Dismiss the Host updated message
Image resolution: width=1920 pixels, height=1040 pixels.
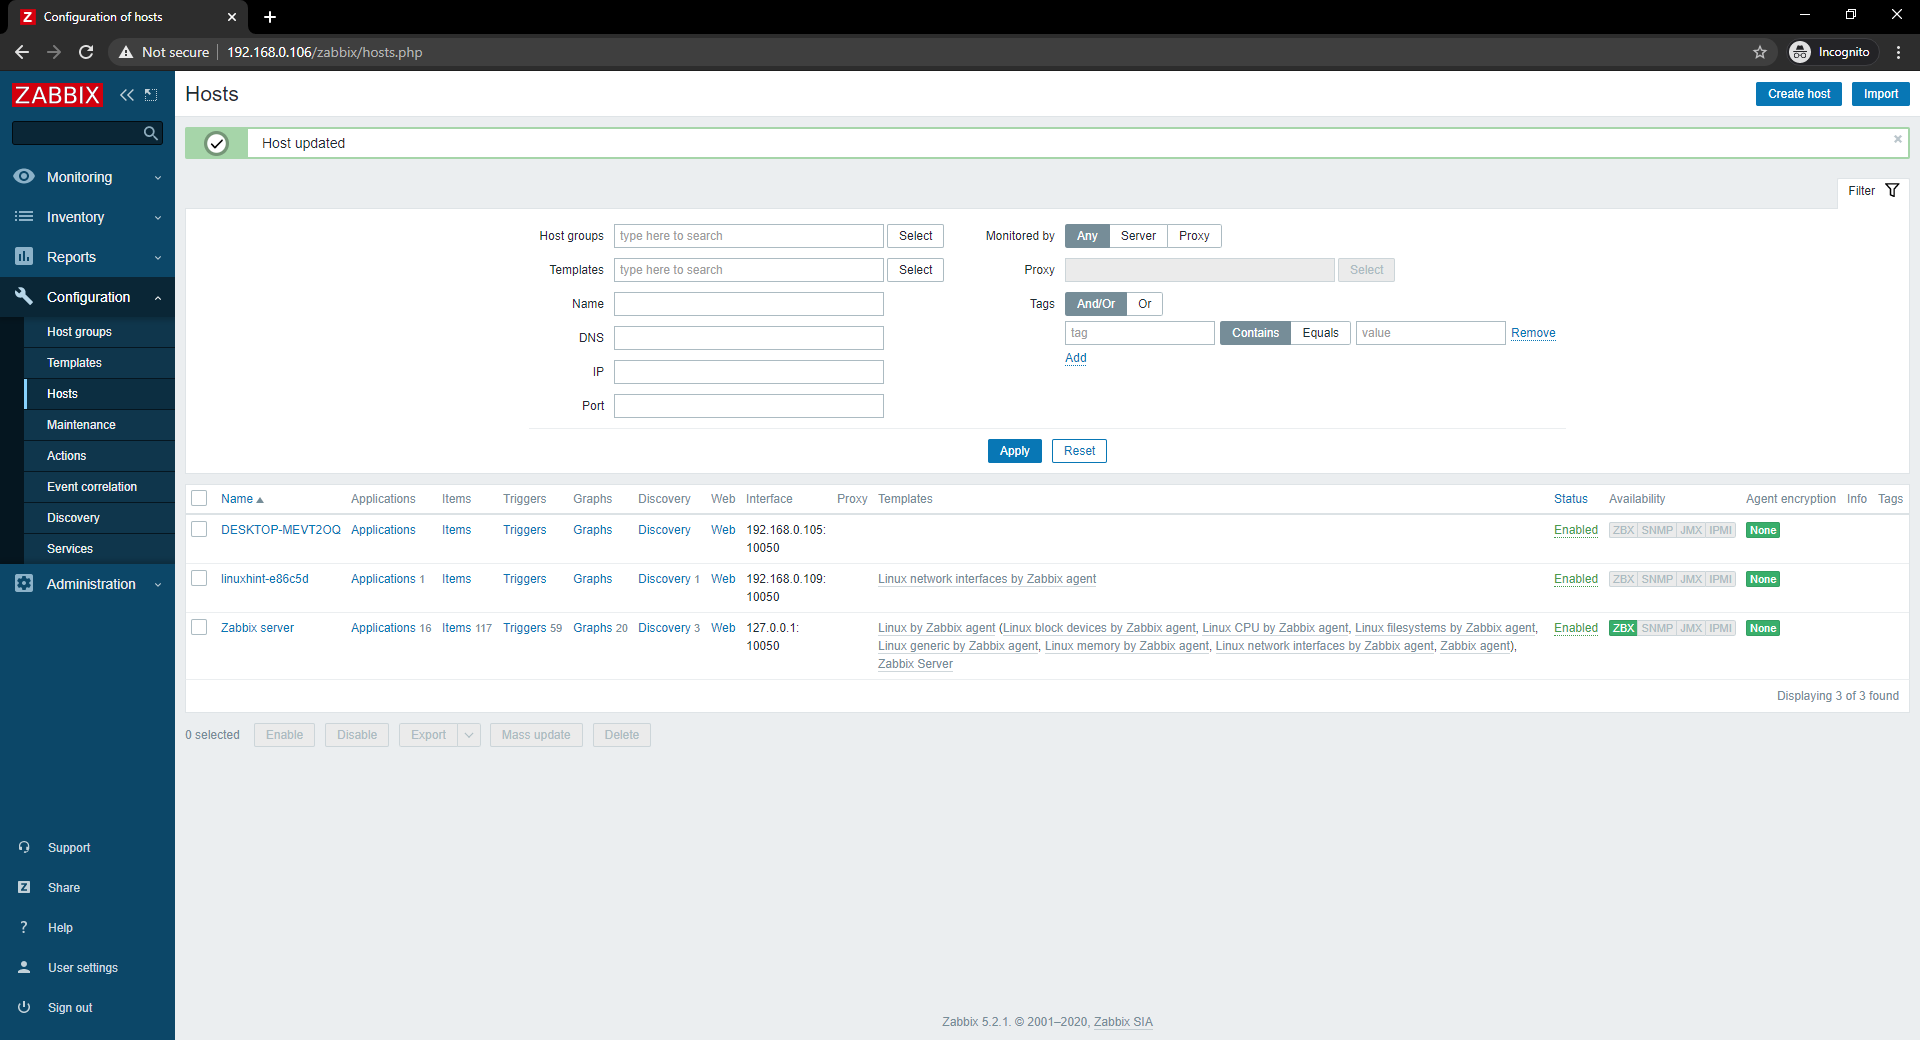coord(1897,140)
